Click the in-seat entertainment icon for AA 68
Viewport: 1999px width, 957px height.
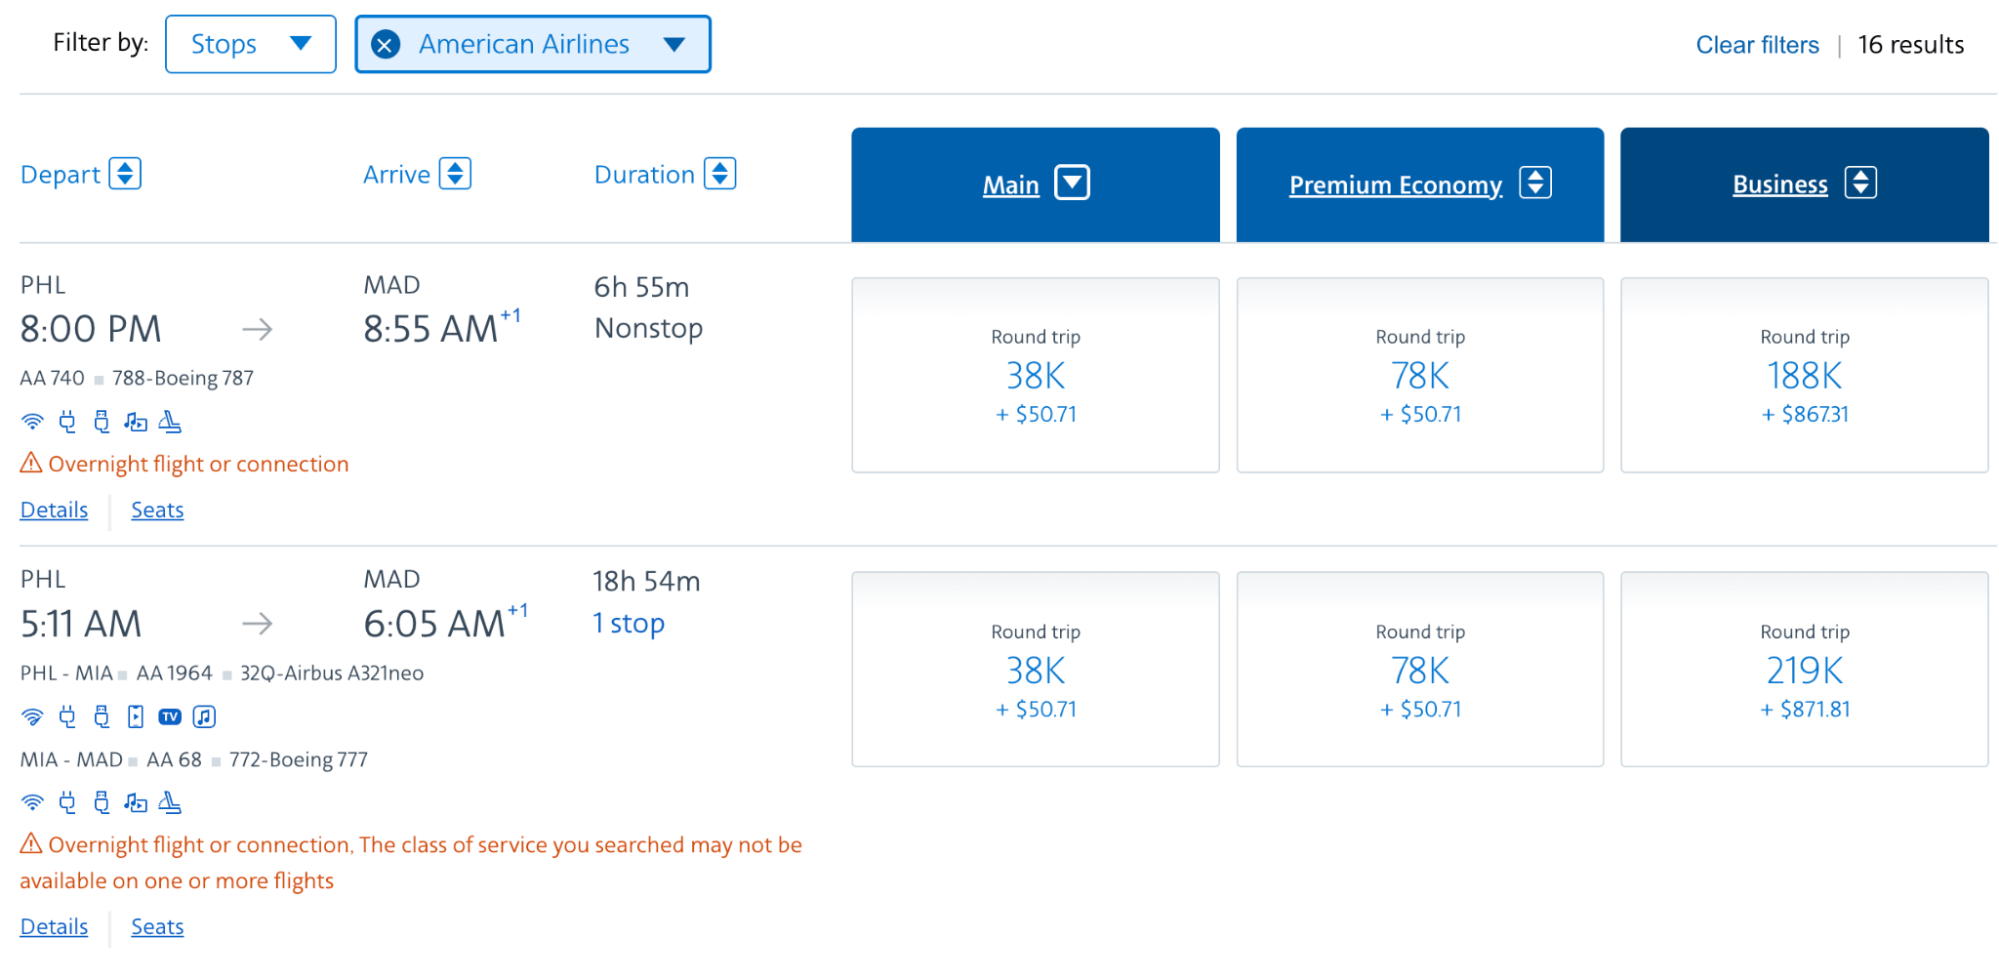point(136,802)
